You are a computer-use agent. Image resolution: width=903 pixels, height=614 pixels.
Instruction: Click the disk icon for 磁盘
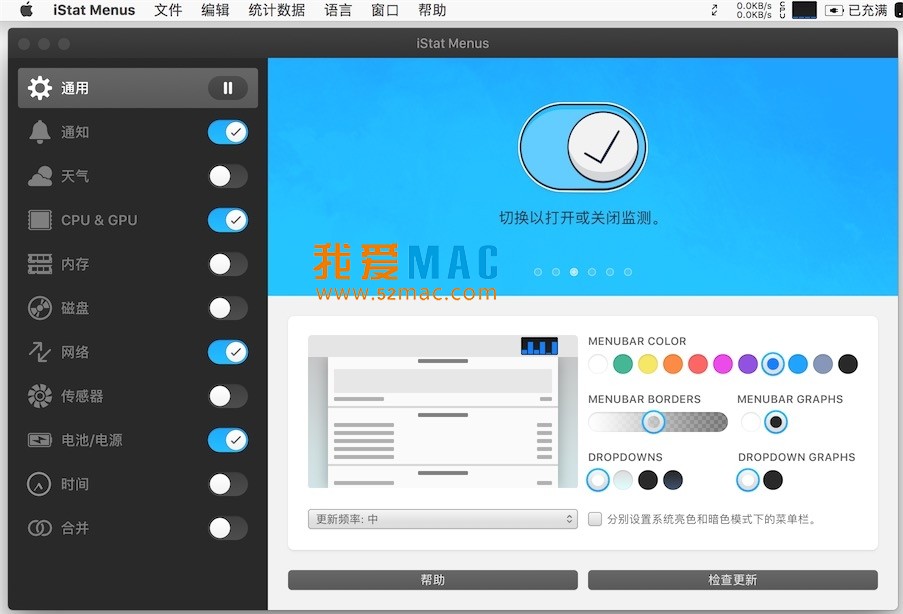pos(40,308)
